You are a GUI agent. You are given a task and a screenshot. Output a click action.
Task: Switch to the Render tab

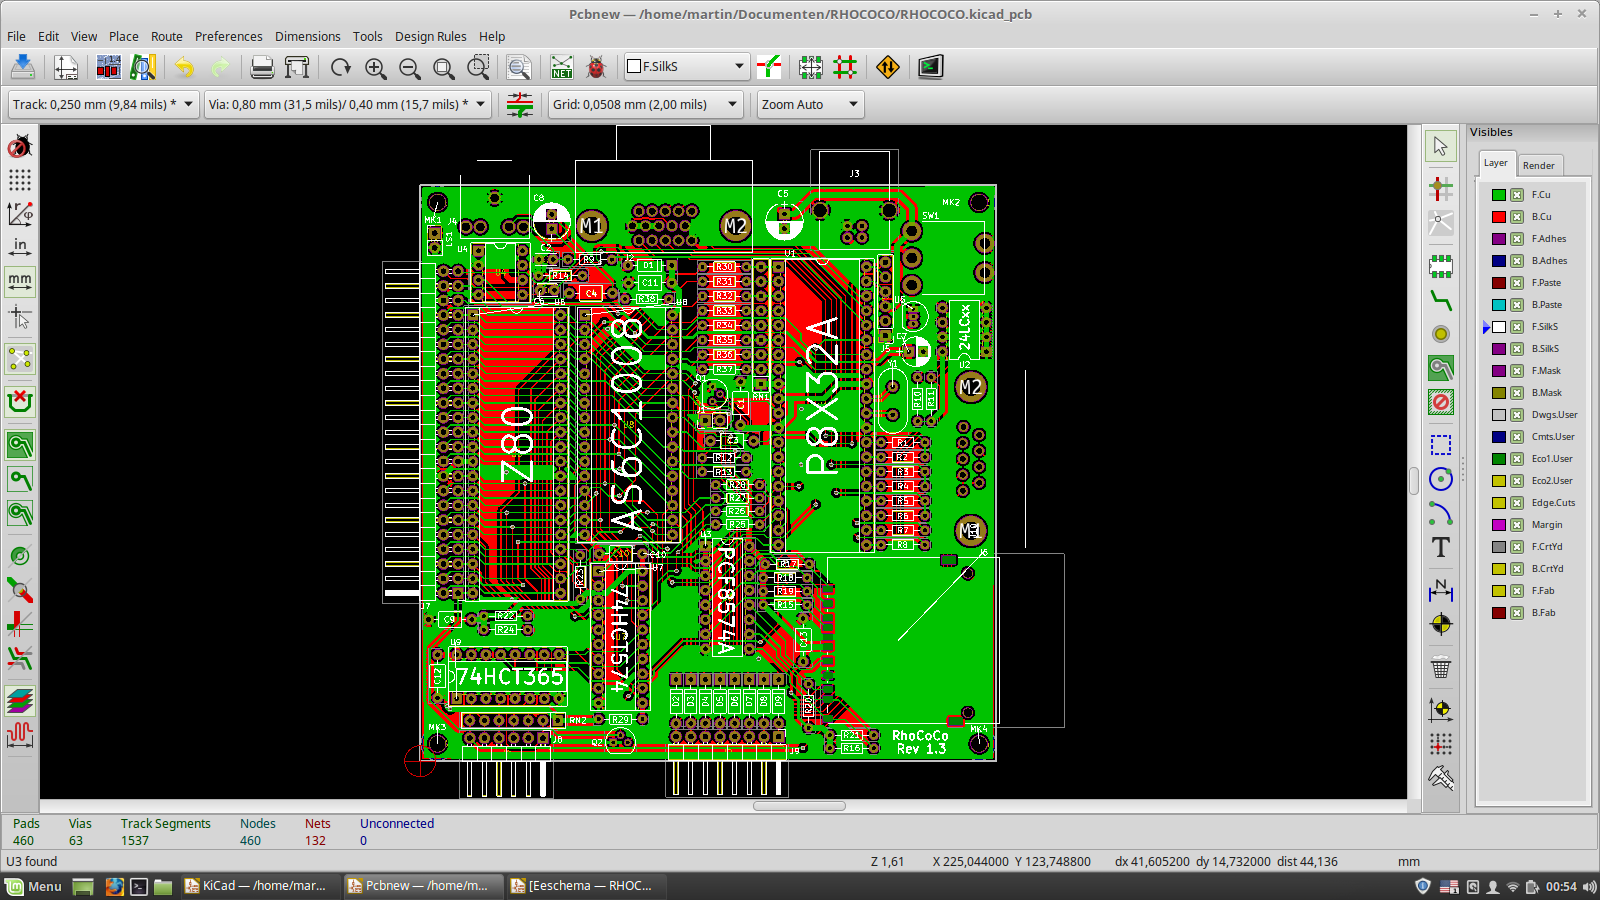1539,166
